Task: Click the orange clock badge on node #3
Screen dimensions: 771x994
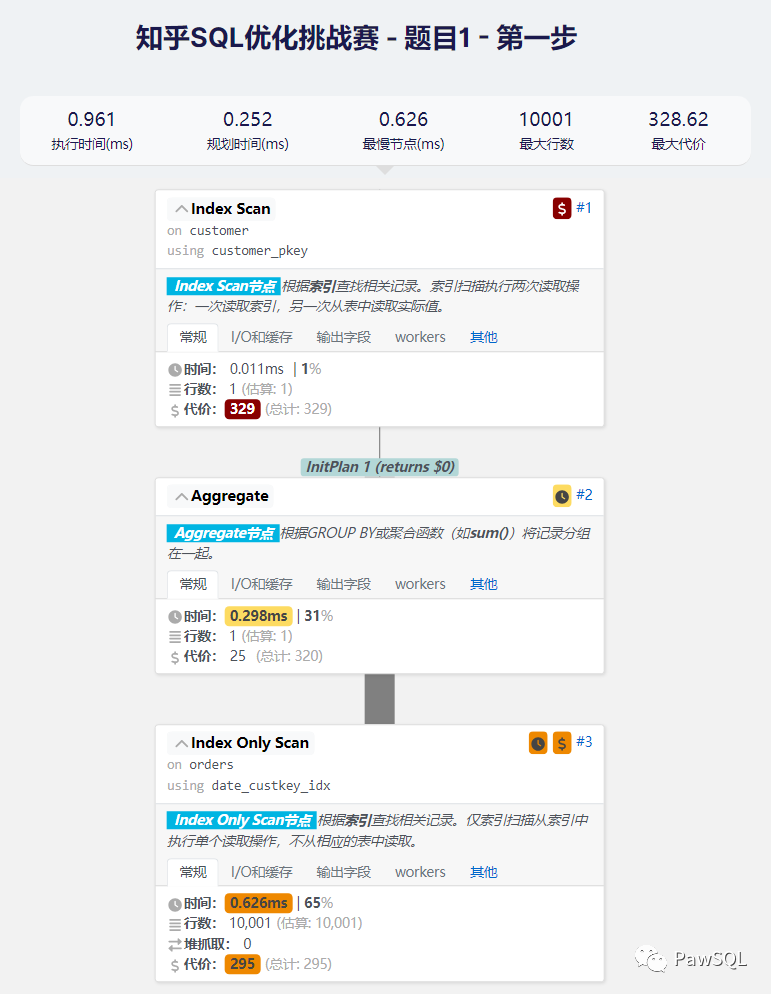Action: click(538, 742)
